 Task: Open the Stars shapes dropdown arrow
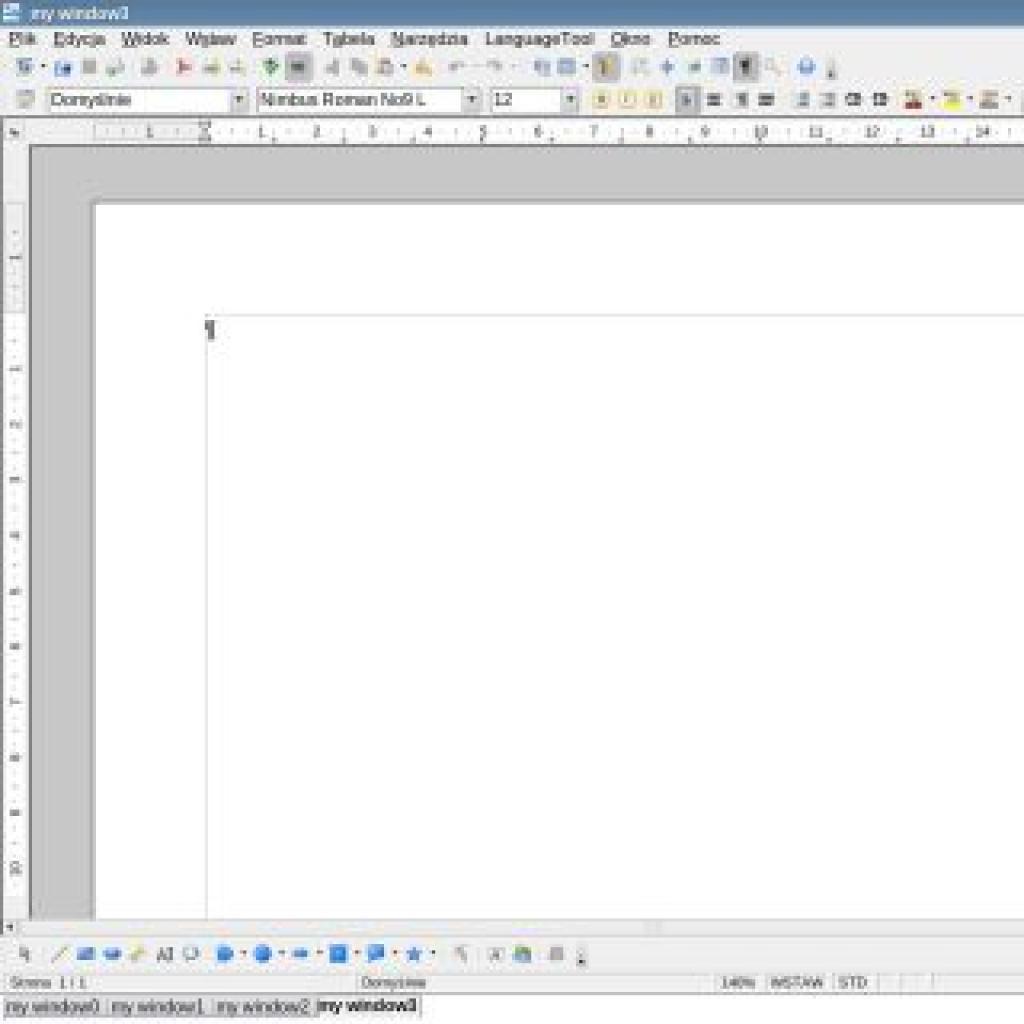pos(432,954)
